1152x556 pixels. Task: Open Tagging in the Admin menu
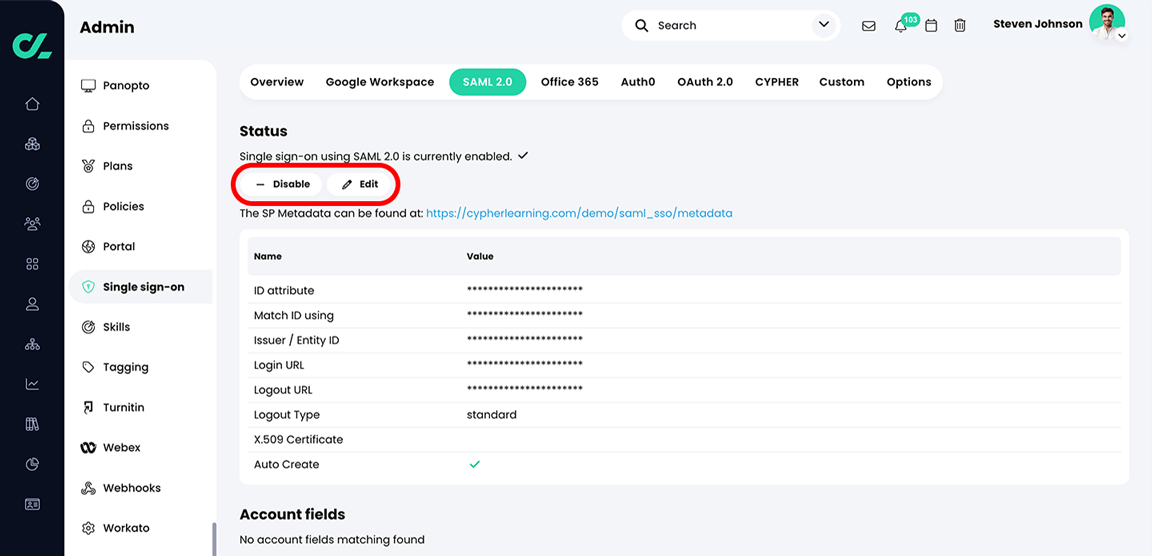pyautogui.click(x=125, y=367)
